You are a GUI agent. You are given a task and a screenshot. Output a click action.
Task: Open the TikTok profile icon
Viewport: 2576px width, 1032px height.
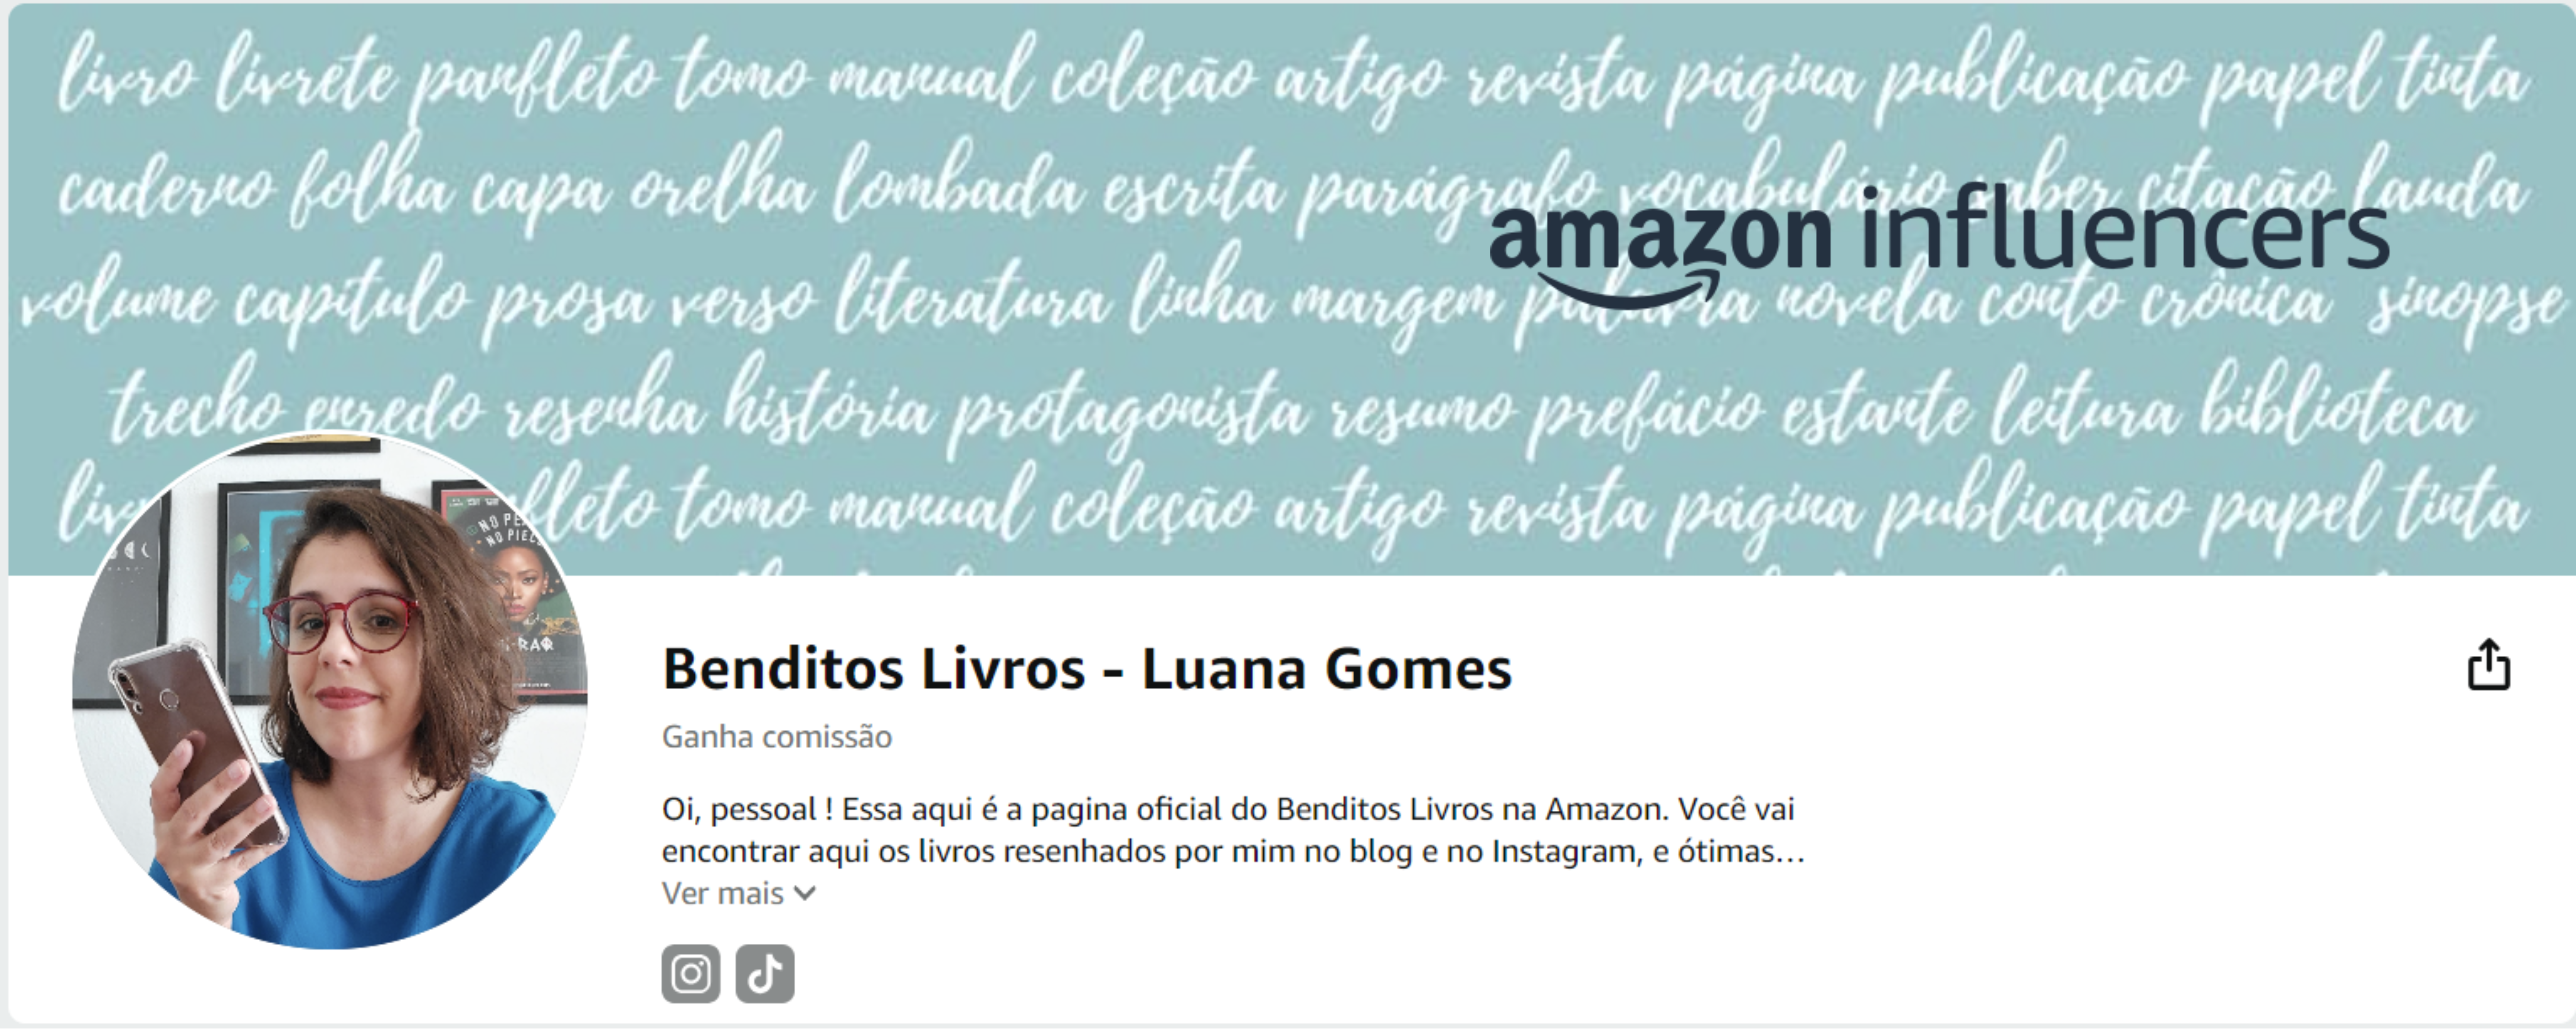click(x=765, y=973)
